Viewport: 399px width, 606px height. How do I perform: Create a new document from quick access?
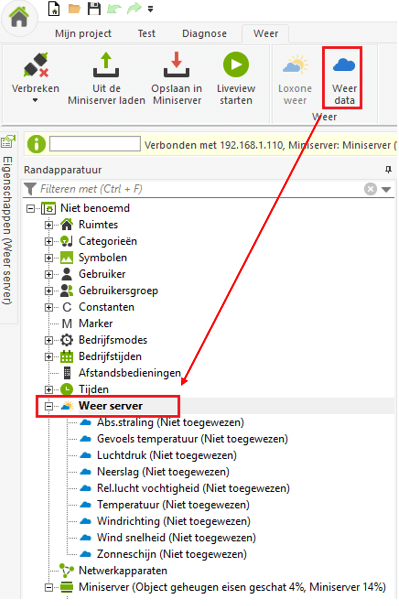tap(54, 8)
